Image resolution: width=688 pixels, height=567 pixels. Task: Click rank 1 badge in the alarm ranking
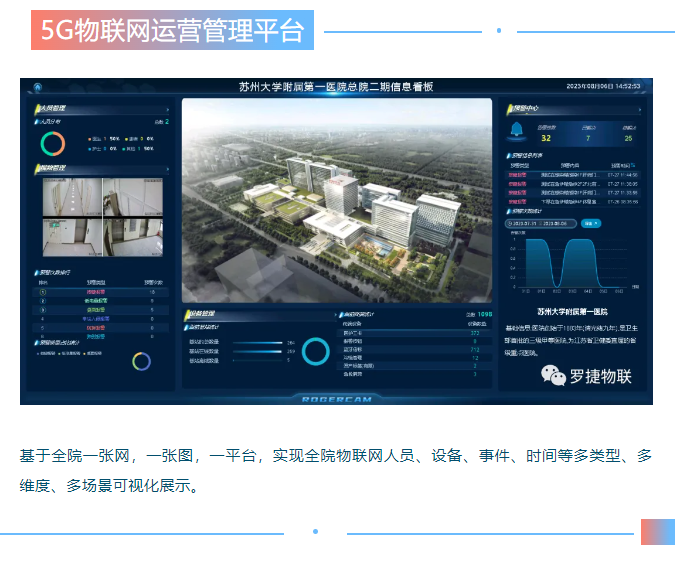(x=42, y=291)
